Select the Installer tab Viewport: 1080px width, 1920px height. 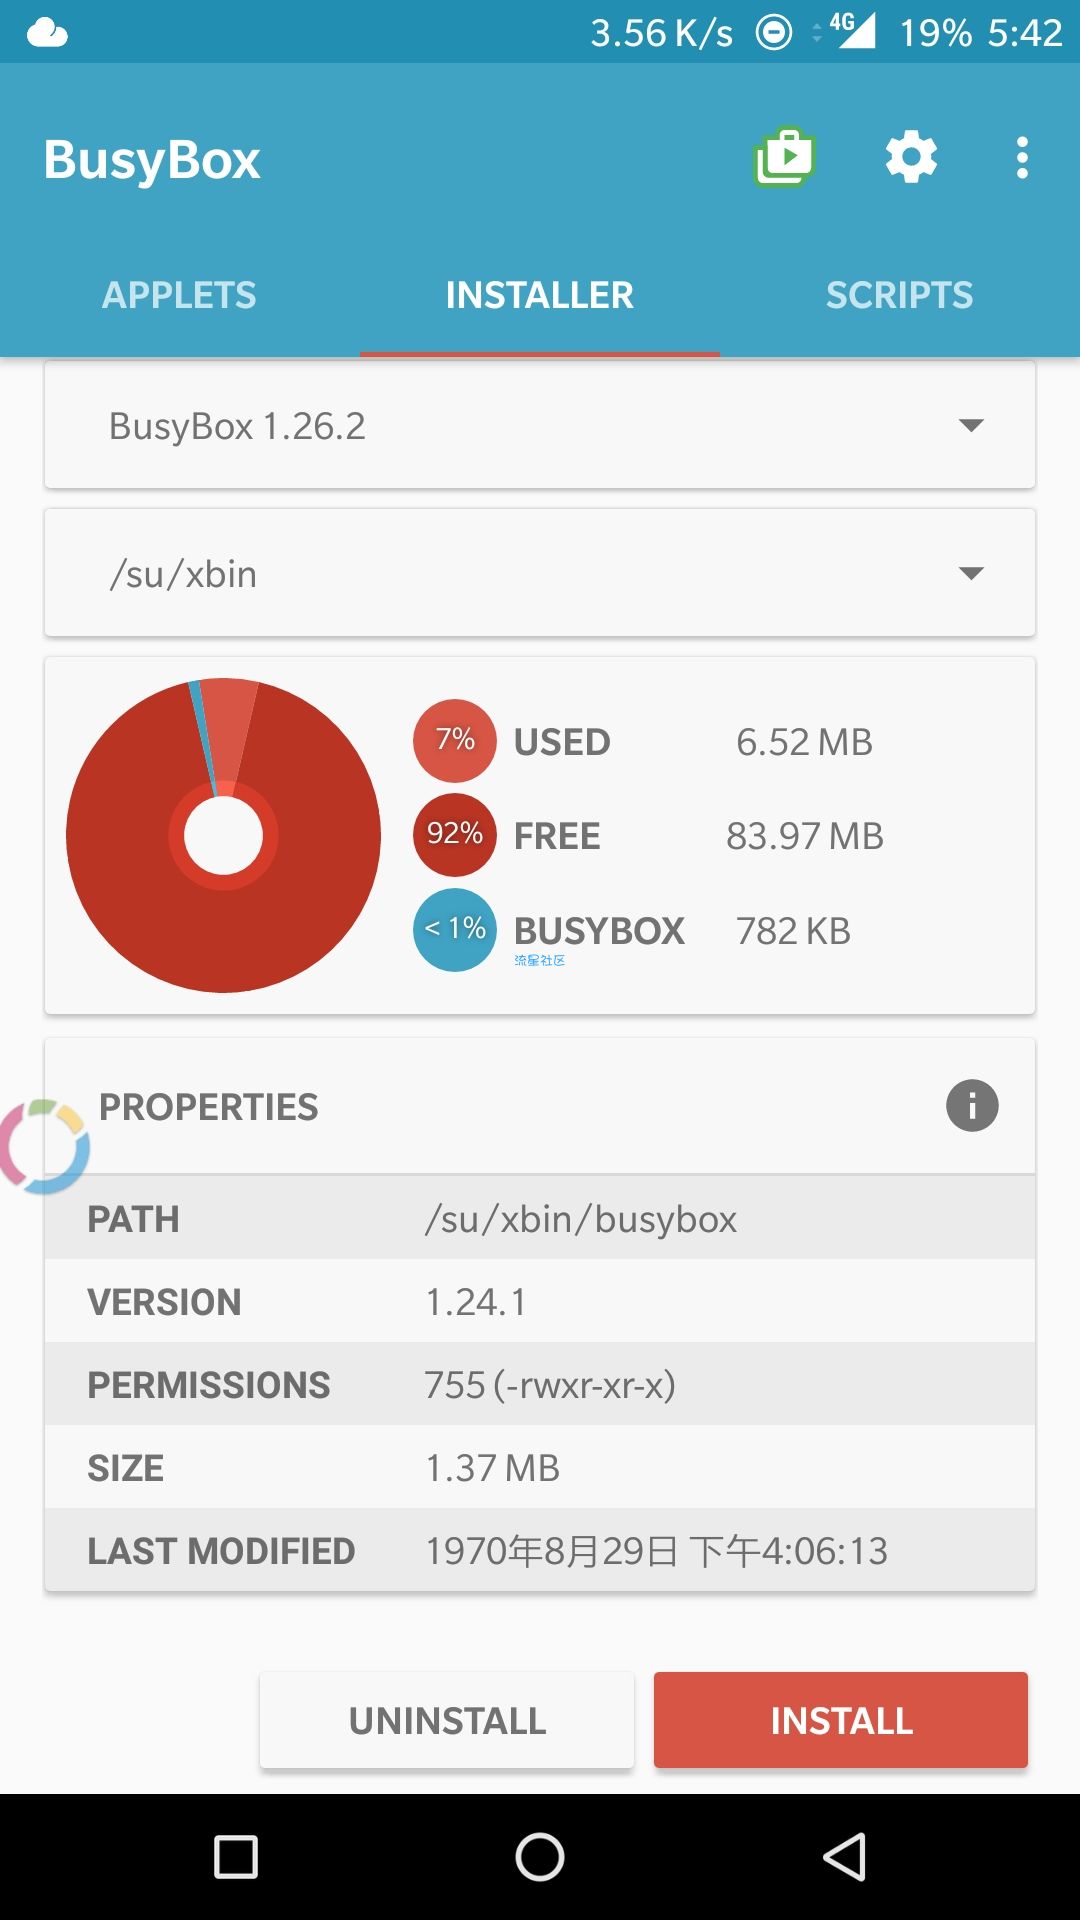(x=540, y=295)
